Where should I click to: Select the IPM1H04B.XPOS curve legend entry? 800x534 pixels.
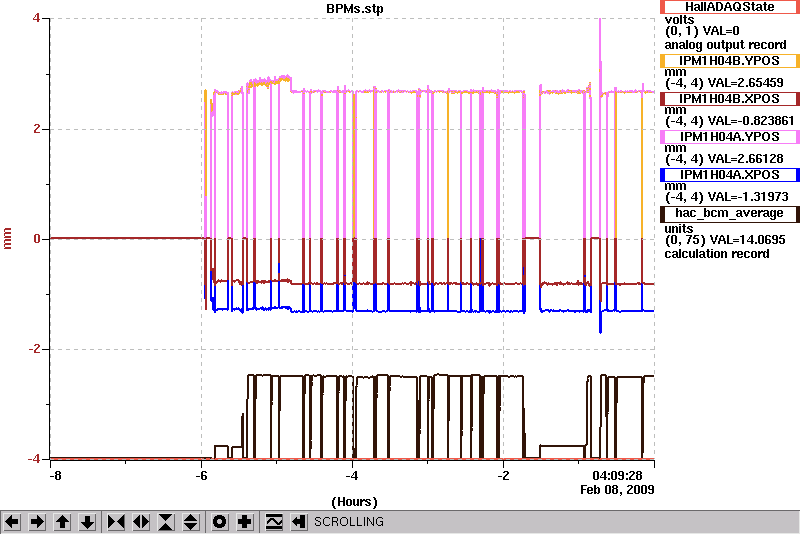pyautogui.click(x=730, y=99)
